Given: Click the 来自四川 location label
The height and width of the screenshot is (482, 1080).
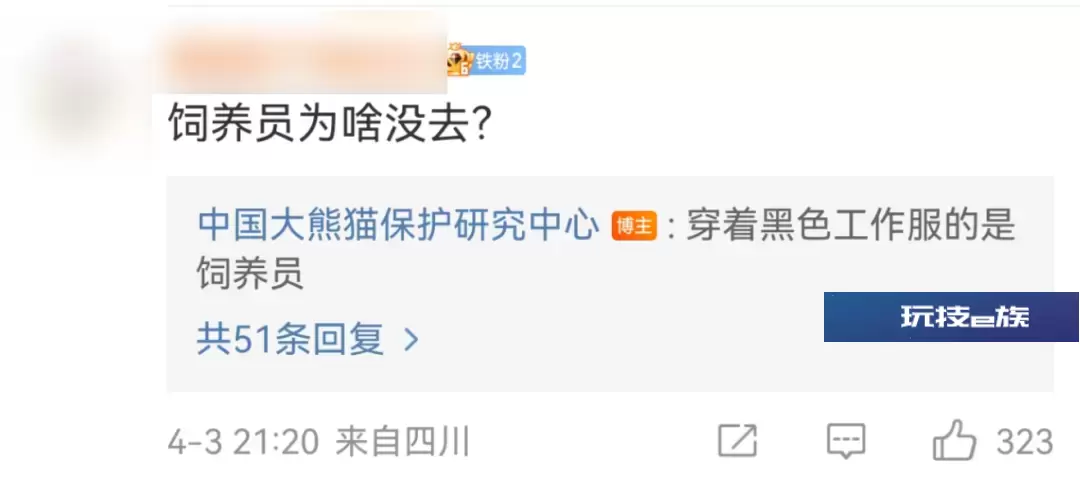Looking at the screenshot, I should (402, 442).
